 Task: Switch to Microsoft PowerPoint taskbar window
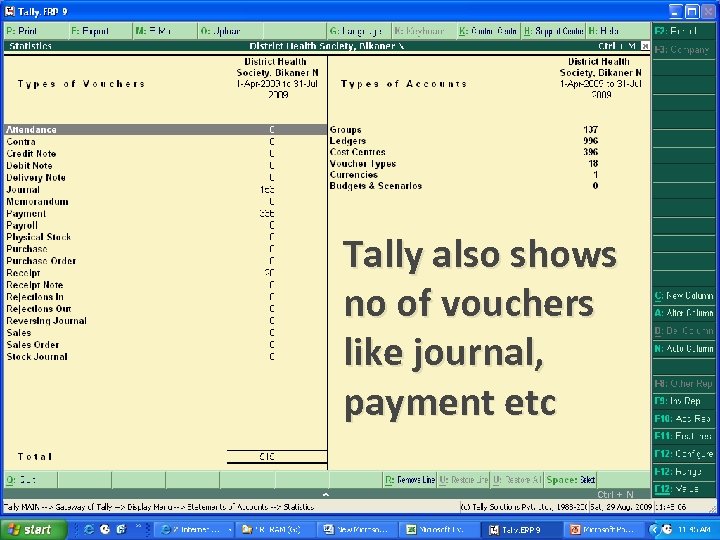coord(603,529)
